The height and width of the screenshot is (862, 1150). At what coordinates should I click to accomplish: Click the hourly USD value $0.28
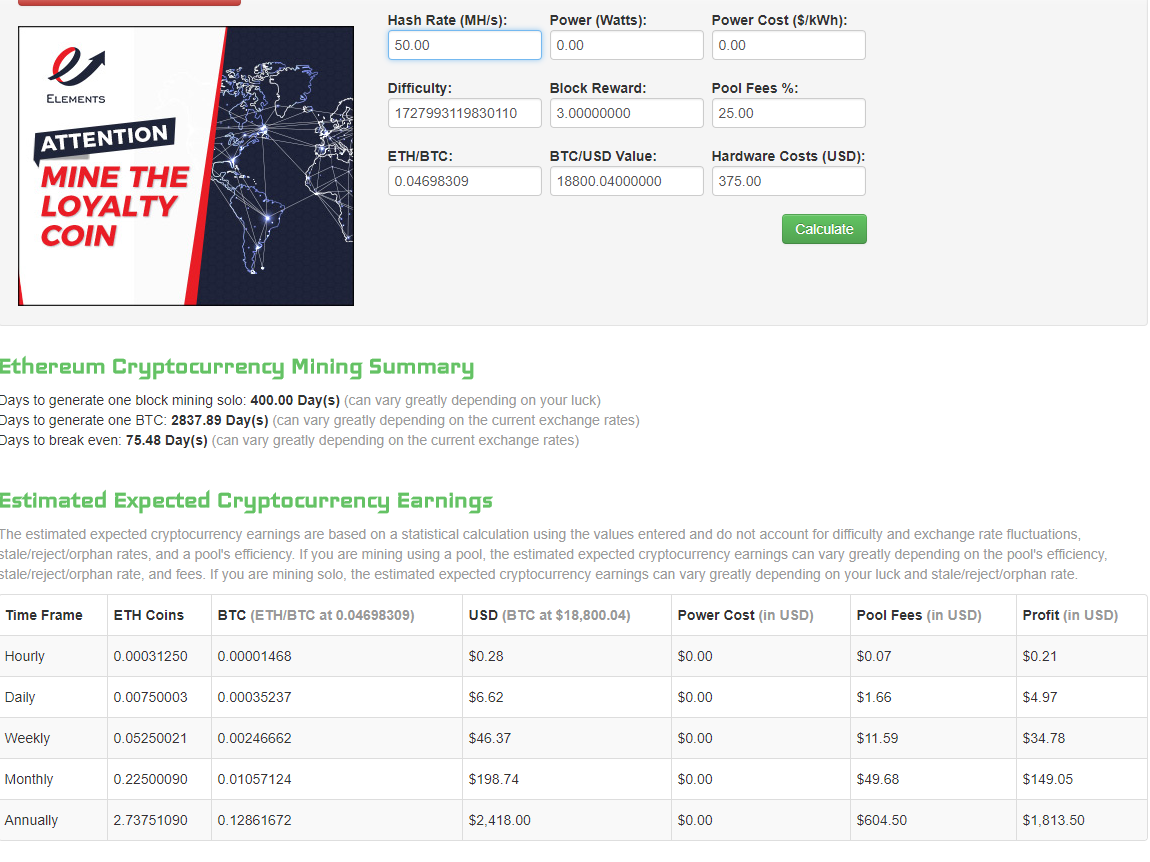coord(486,656)
